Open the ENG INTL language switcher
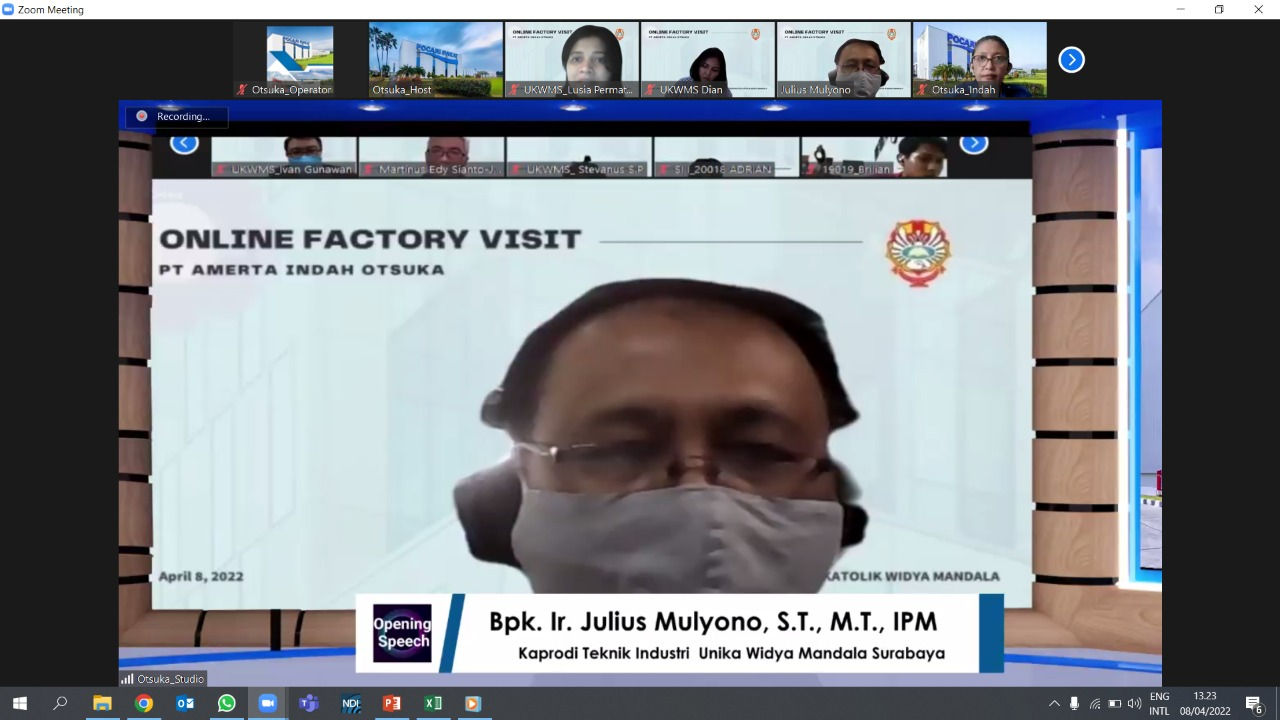 click(1159, 703)
